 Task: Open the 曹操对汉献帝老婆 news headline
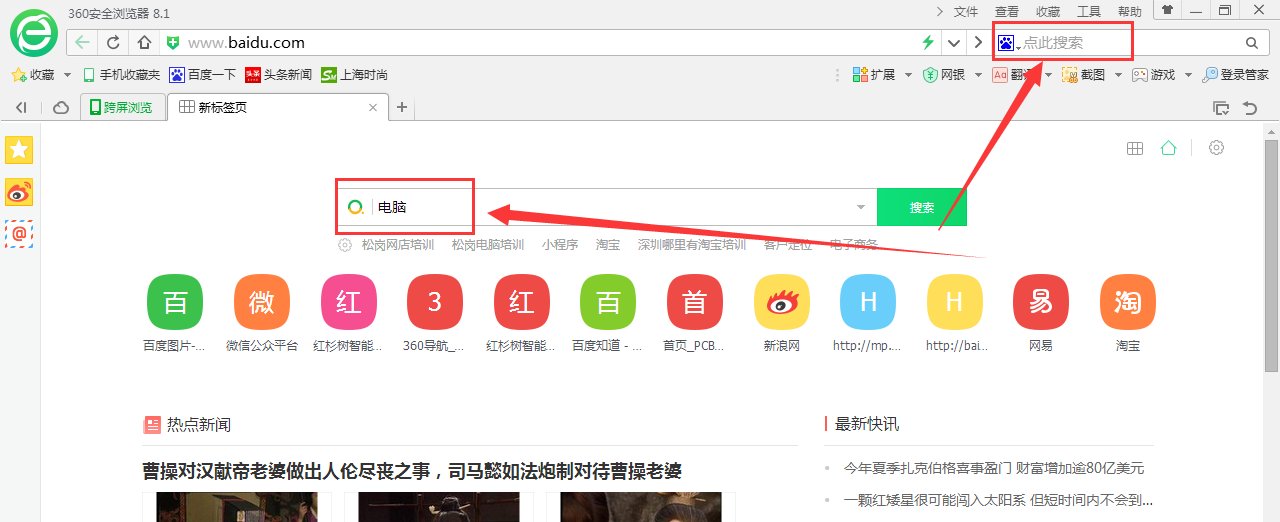click(x=413, y=470)
